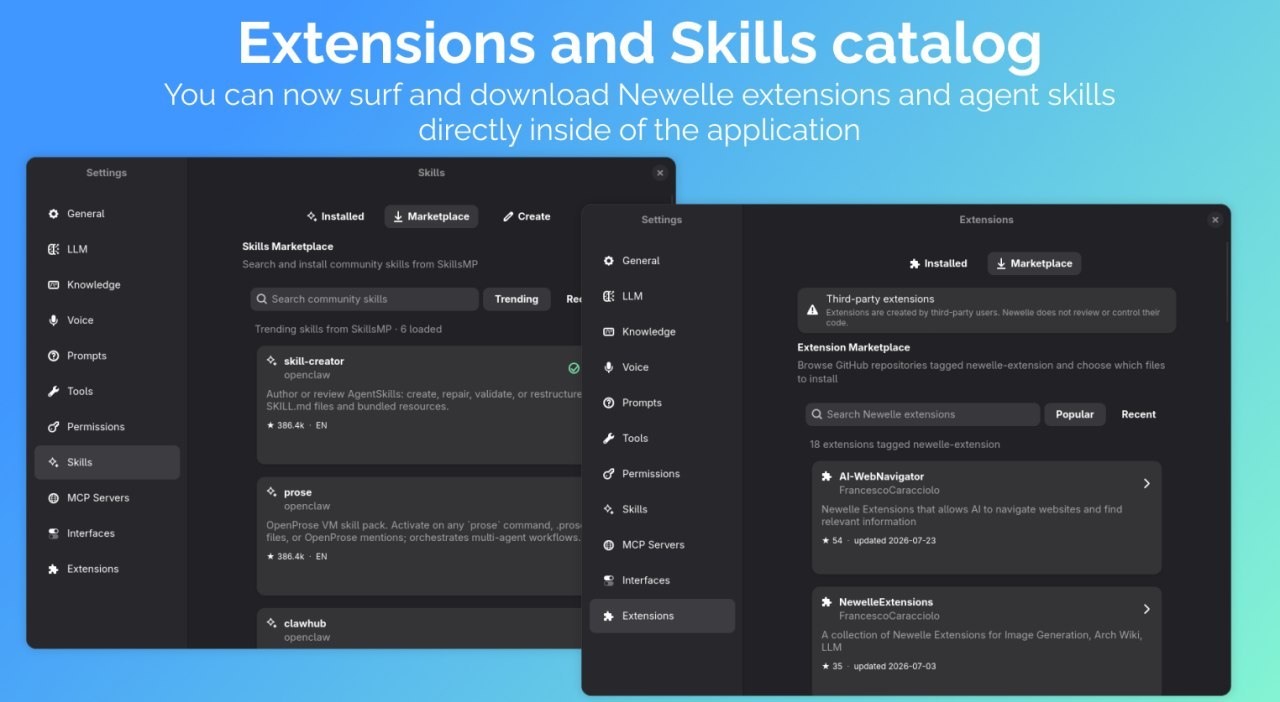
Task: Open MCP Servers globe icon in Skills window
Action: tap(54, 498)
